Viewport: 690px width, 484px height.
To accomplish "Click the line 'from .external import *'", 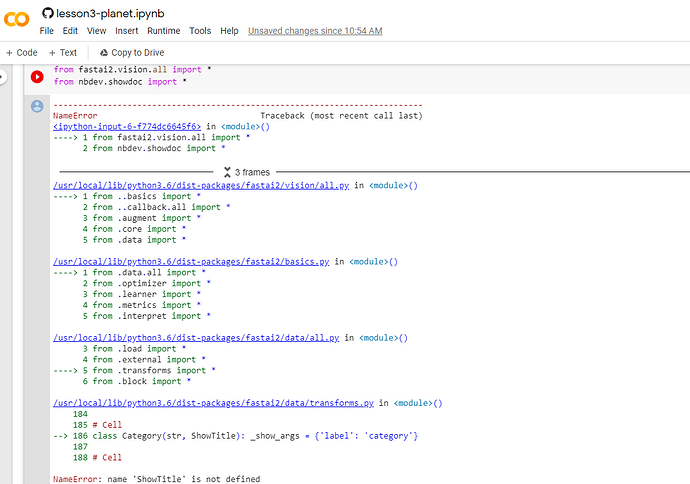I will coord(149,359).
